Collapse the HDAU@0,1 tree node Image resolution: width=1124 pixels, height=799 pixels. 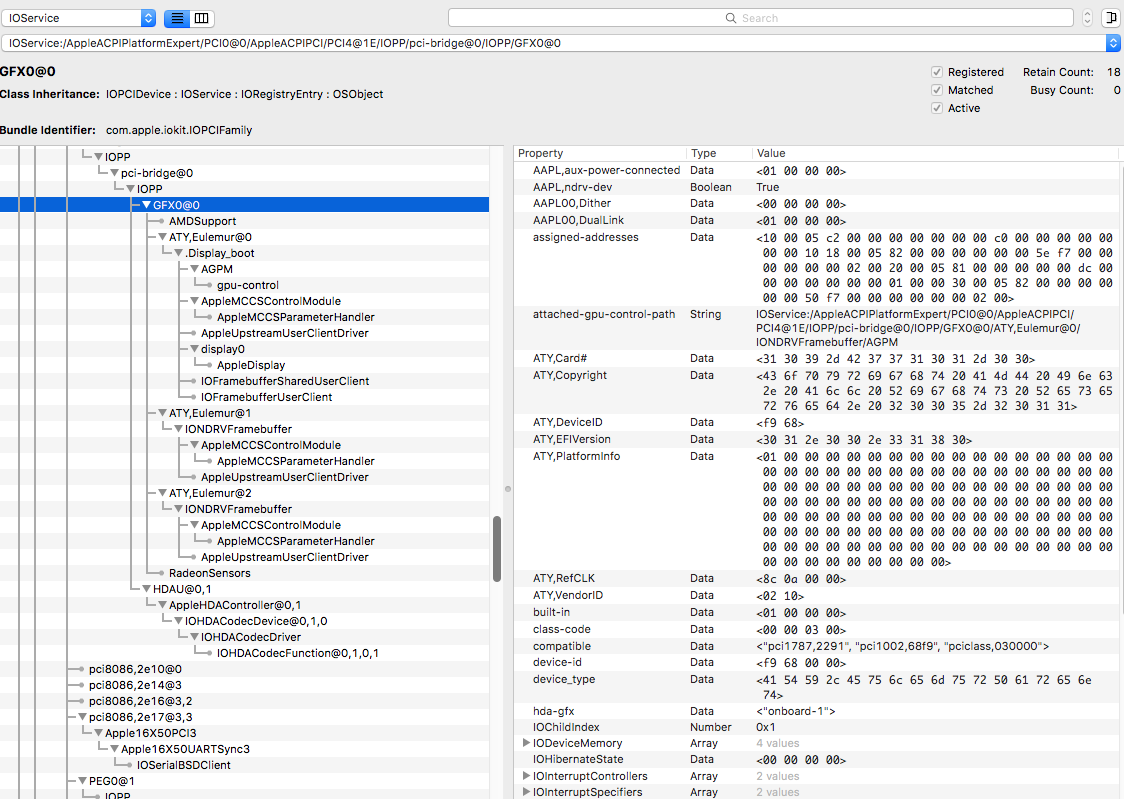pyautogui.click(x=146, y=589)
